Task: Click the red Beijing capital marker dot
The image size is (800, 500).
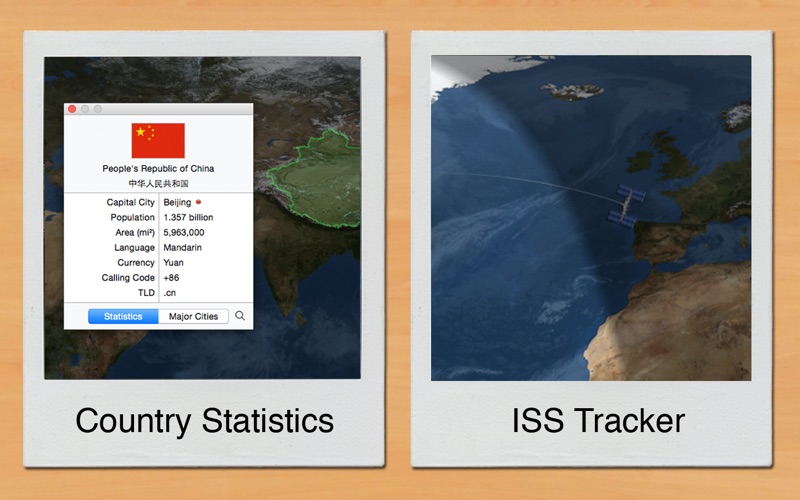Action: [198, 202]
